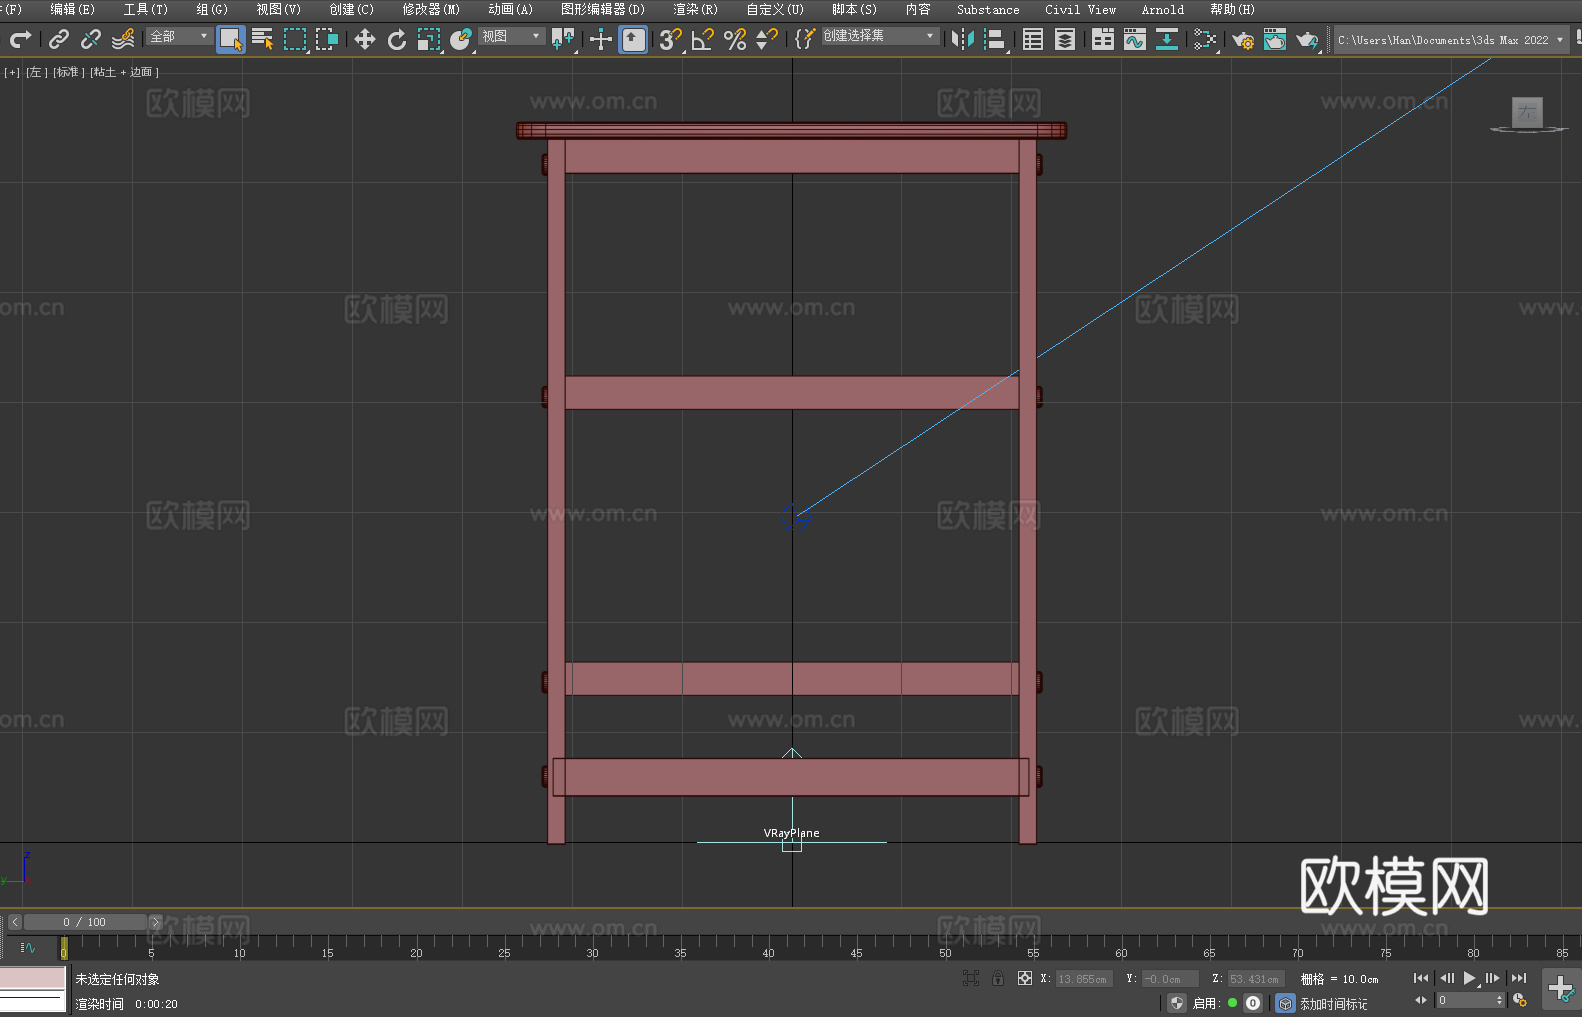1582x1017 pixels.
Task: Click viewport [标准] shading label
Action: pyautogui.click(x=68, y=72)
